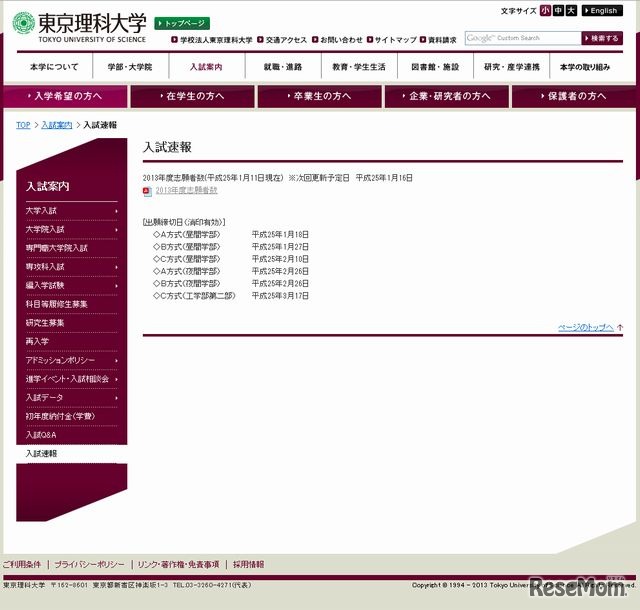Open 就職・進路 menu

click(283, 67)
